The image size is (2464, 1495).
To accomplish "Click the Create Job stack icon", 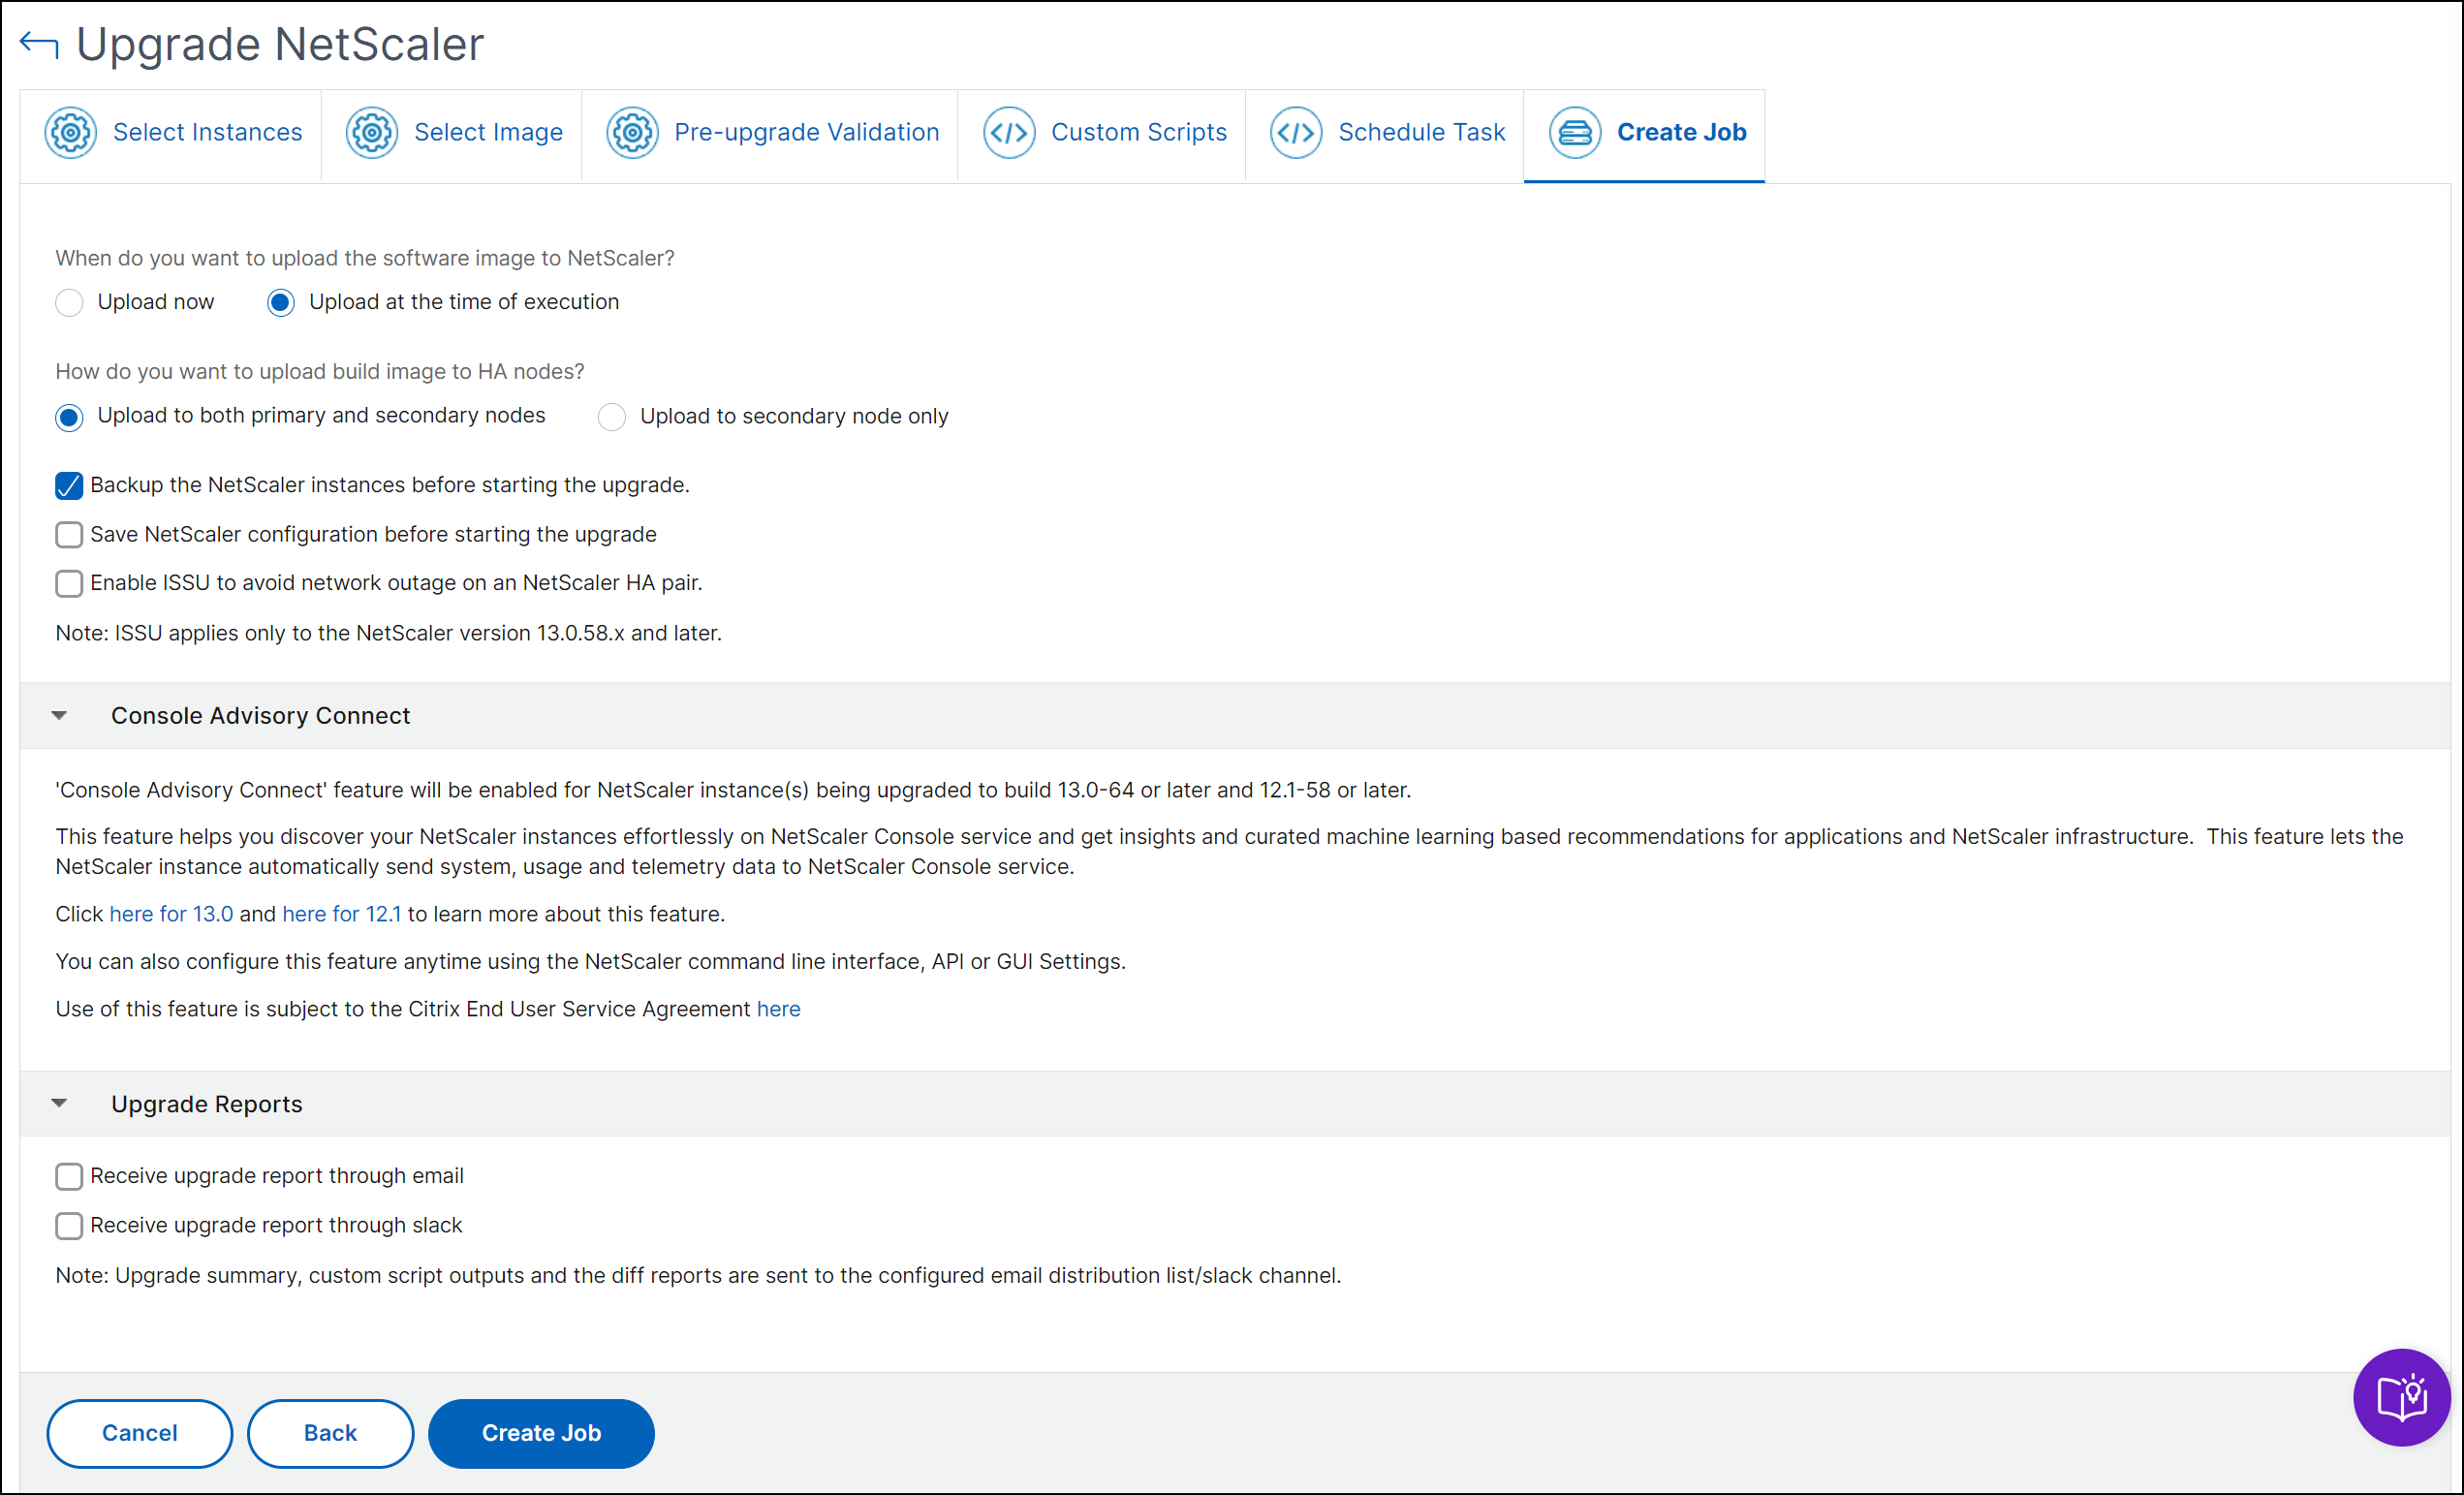I will (x=1575, y=132).
